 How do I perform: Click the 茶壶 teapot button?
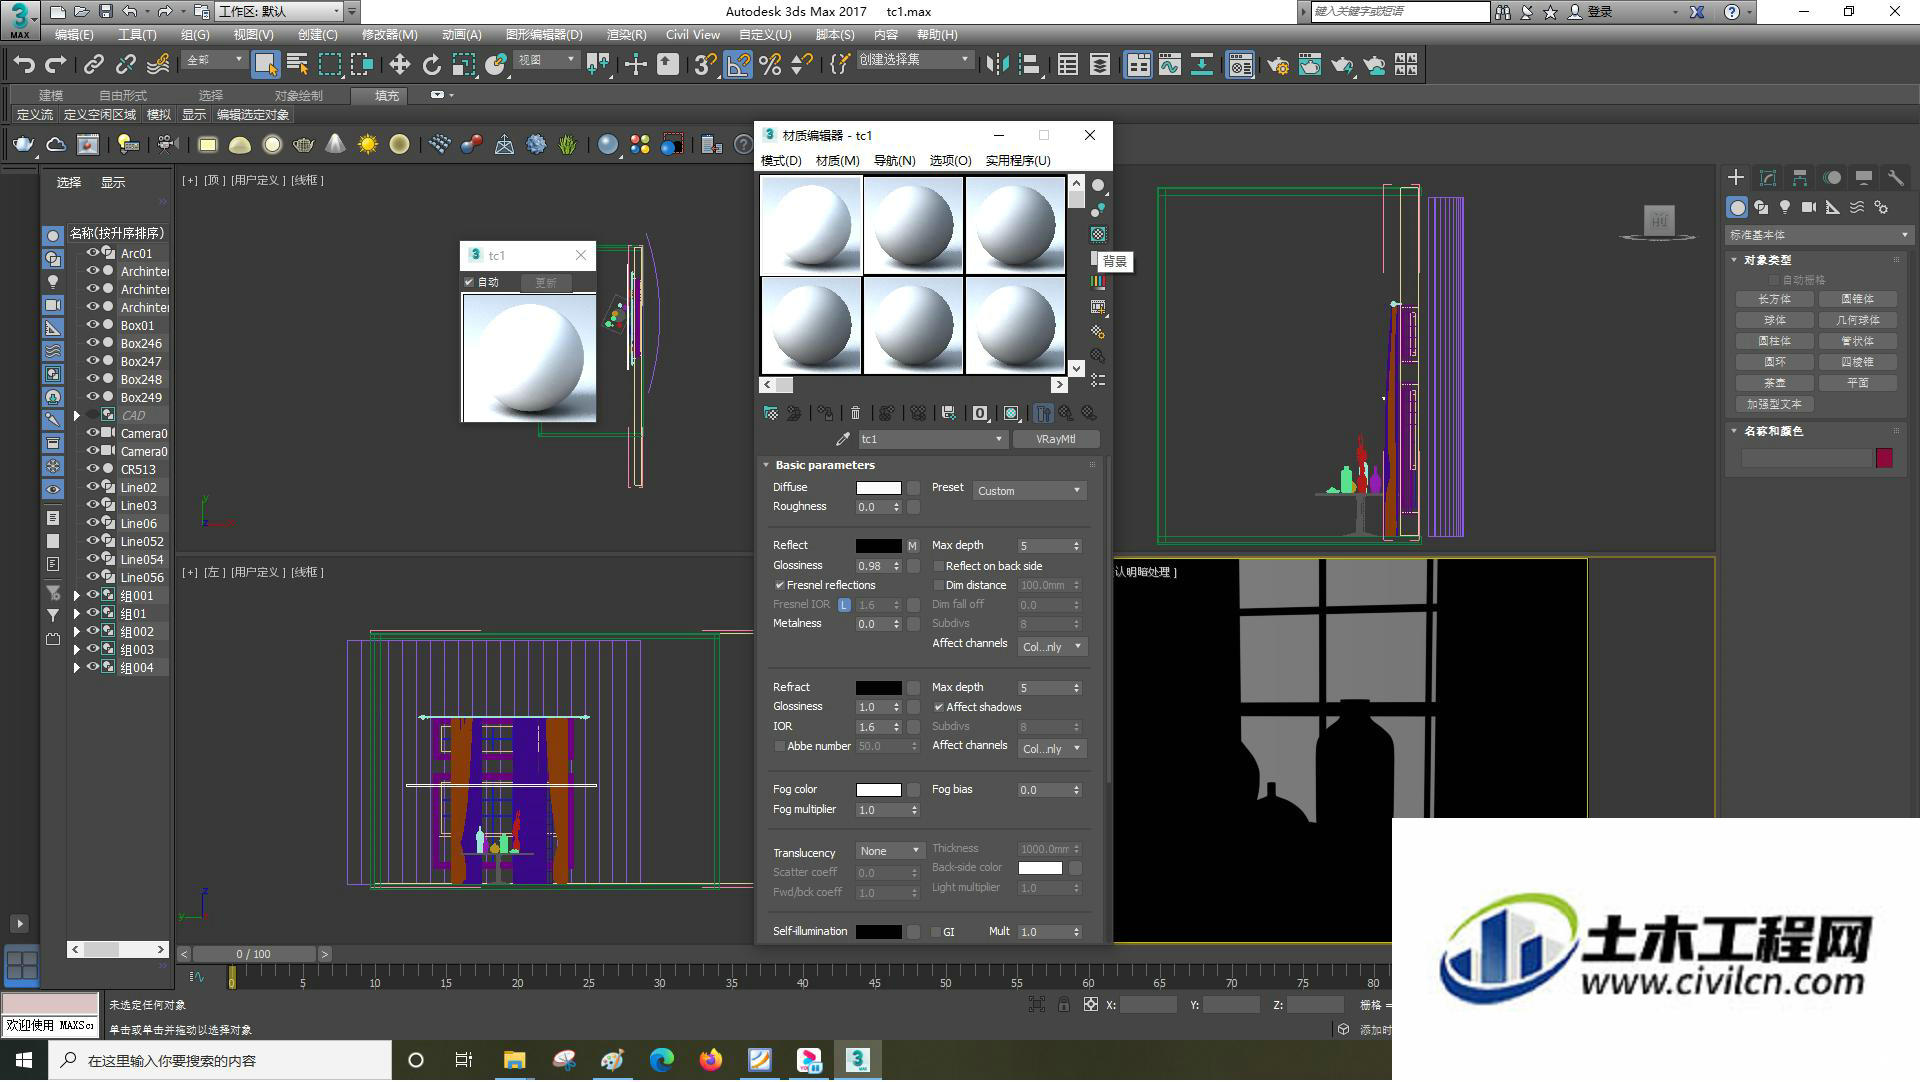tap(1775, 384)
